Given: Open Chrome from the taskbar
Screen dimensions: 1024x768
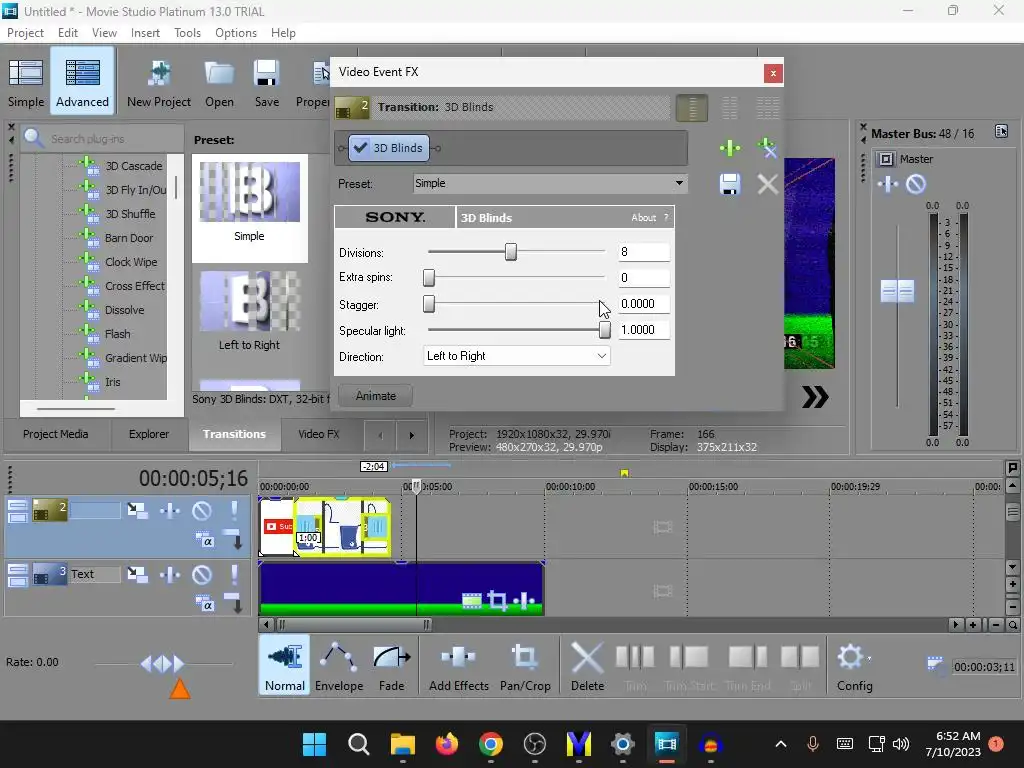Looking at the screenshot, I should point(491,744).
